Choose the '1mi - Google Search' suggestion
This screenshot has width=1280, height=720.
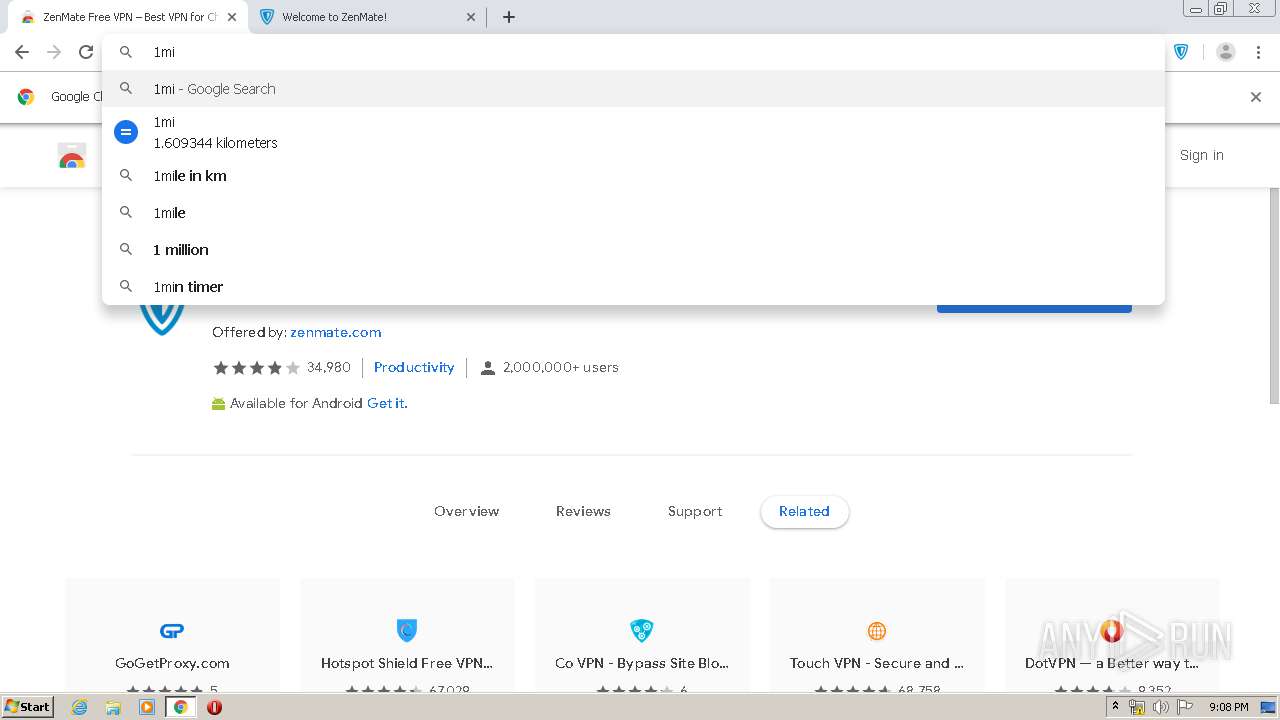tap(633, 89)
